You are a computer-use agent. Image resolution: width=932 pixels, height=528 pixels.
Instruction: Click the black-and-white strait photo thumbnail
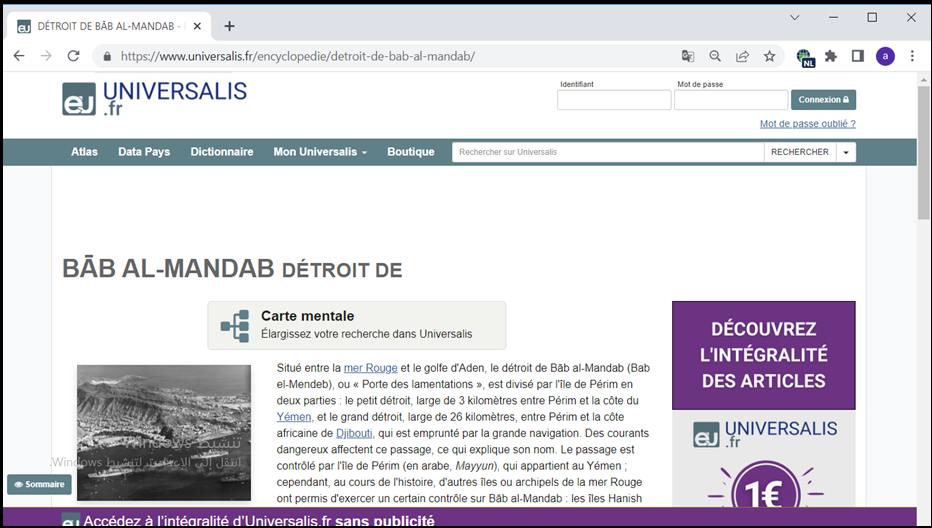pyautogui.click(x=164, y=432)
